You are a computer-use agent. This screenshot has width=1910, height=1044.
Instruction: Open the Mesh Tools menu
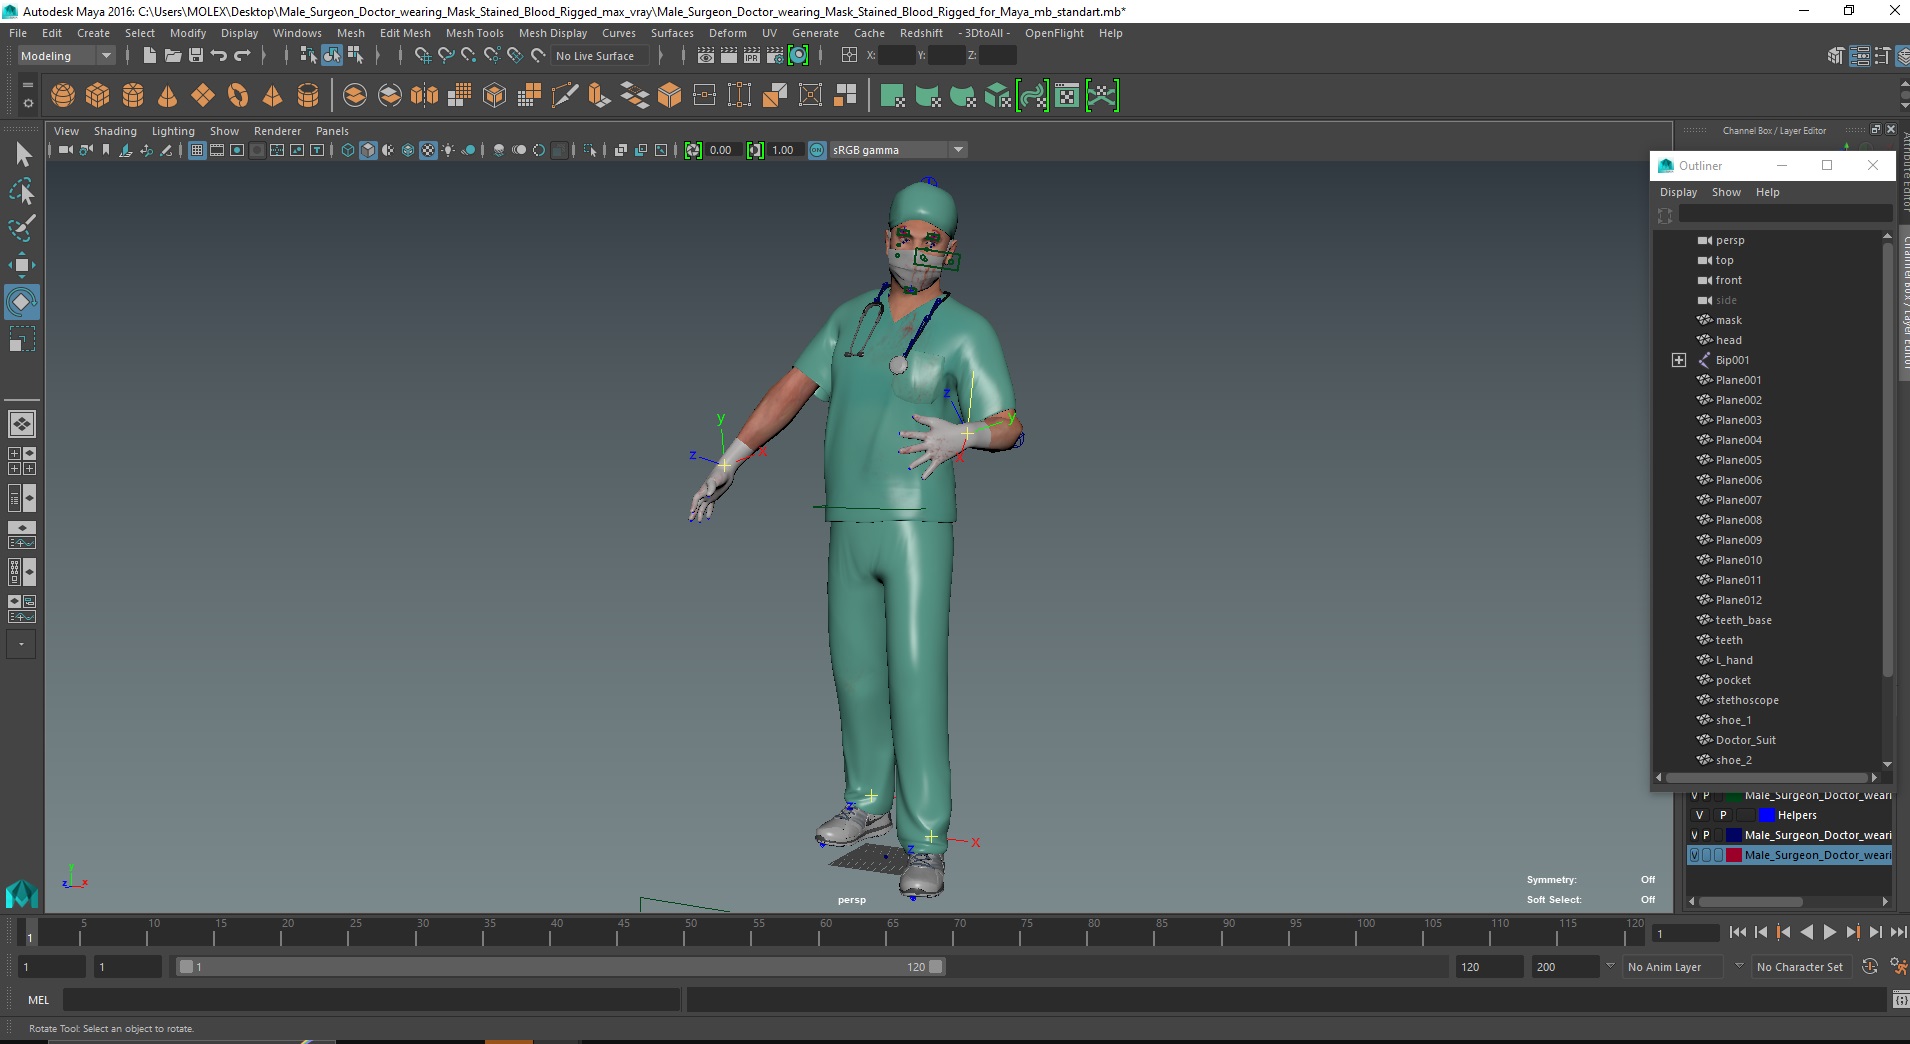(x=474, y=33)
